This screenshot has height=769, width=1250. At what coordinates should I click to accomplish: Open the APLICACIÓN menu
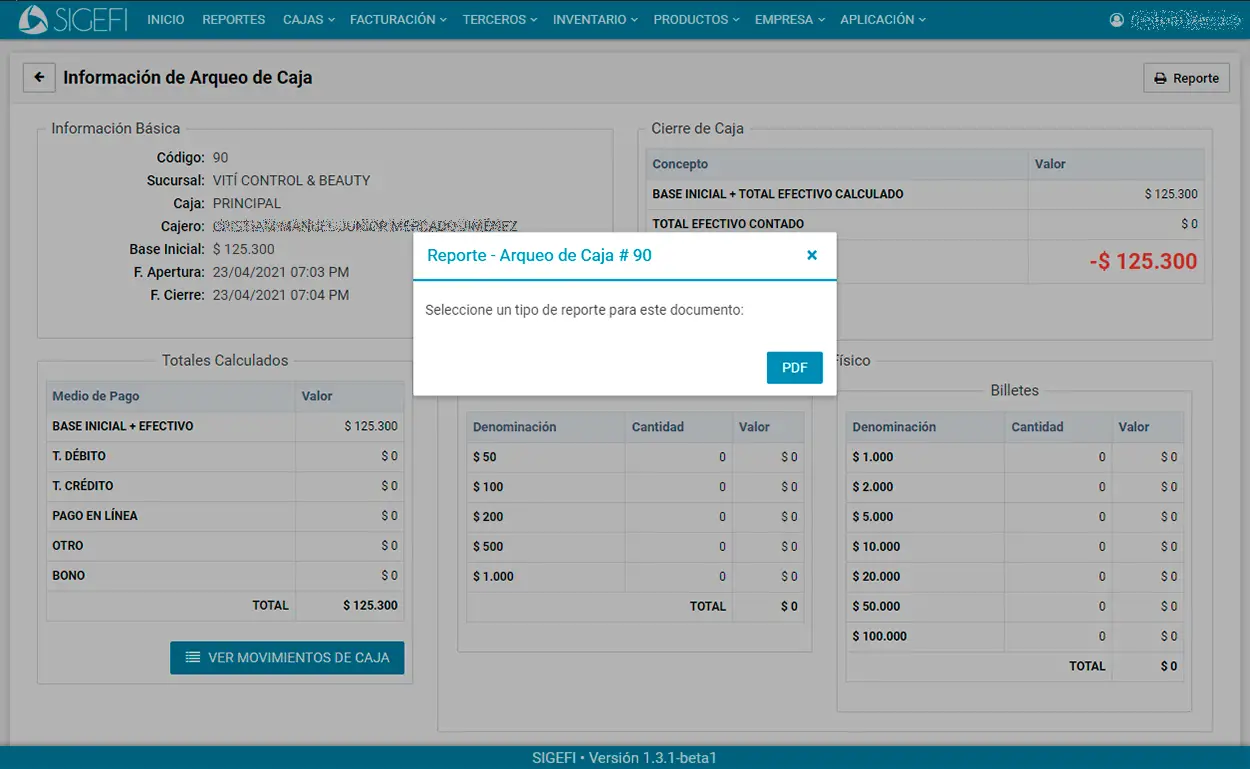[x=882, y=20]
